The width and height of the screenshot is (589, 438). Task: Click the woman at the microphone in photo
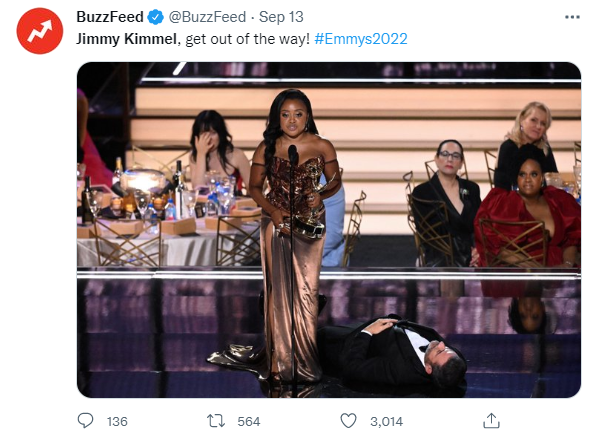coord(293,233)
